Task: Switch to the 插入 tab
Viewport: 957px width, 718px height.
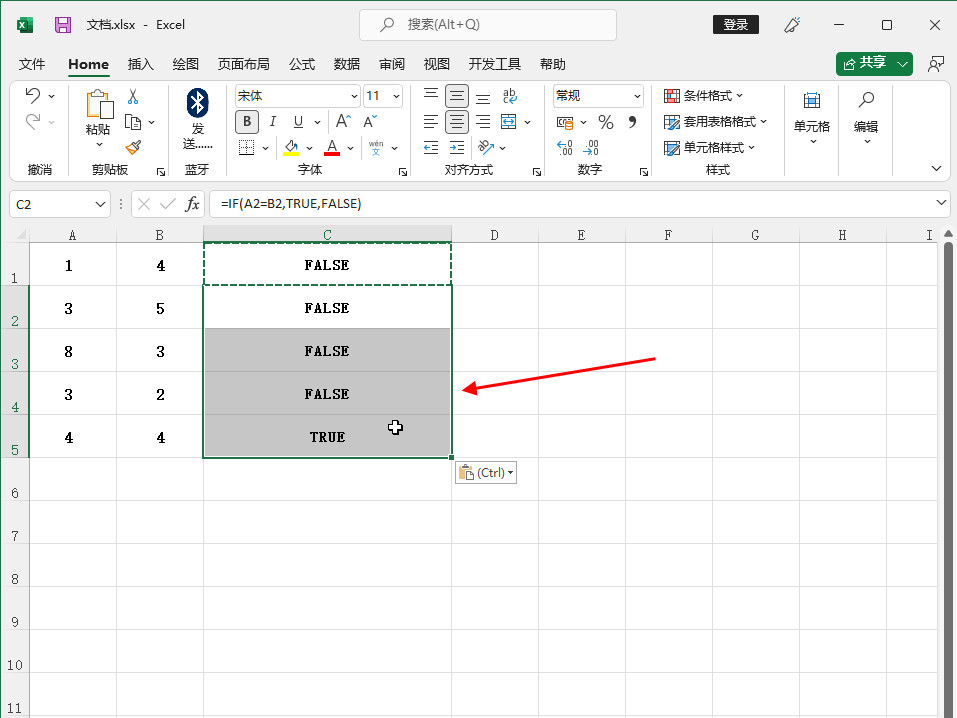Action: (140, 64)
